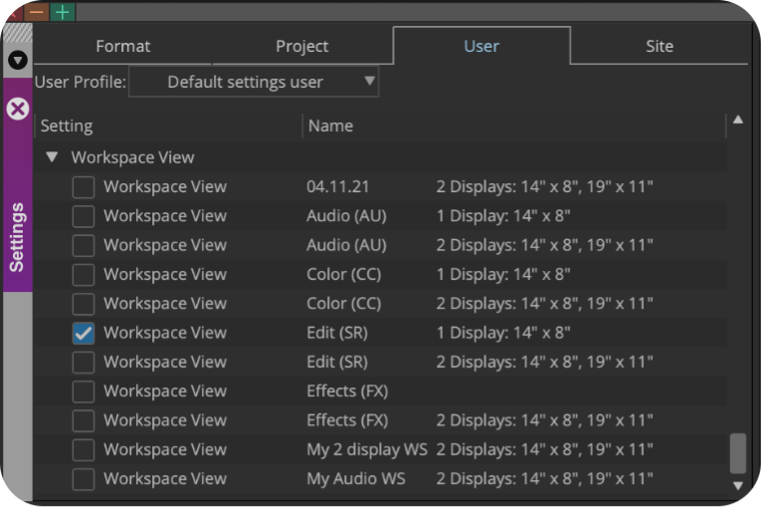Uncheck the Edit (SR) 1 Display workspace
Screen dimensions: 763x510
point(83,333)
